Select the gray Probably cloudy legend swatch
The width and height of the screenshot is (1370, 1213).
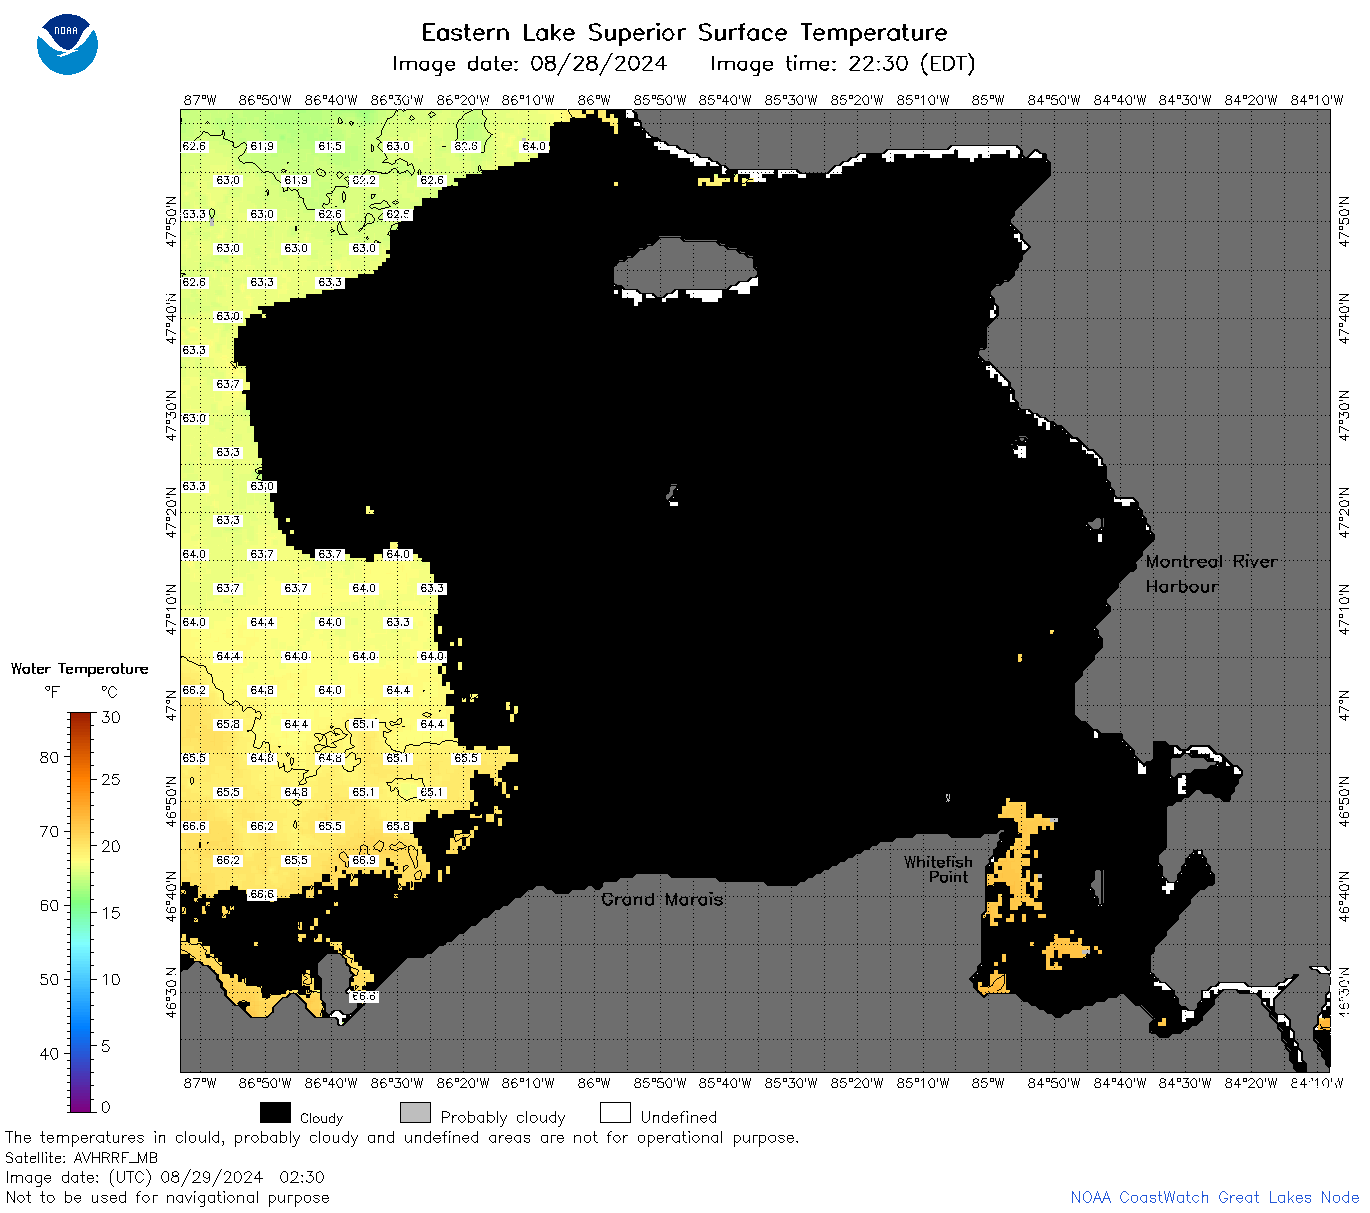pyautogui.click(x=415, y=1113)
